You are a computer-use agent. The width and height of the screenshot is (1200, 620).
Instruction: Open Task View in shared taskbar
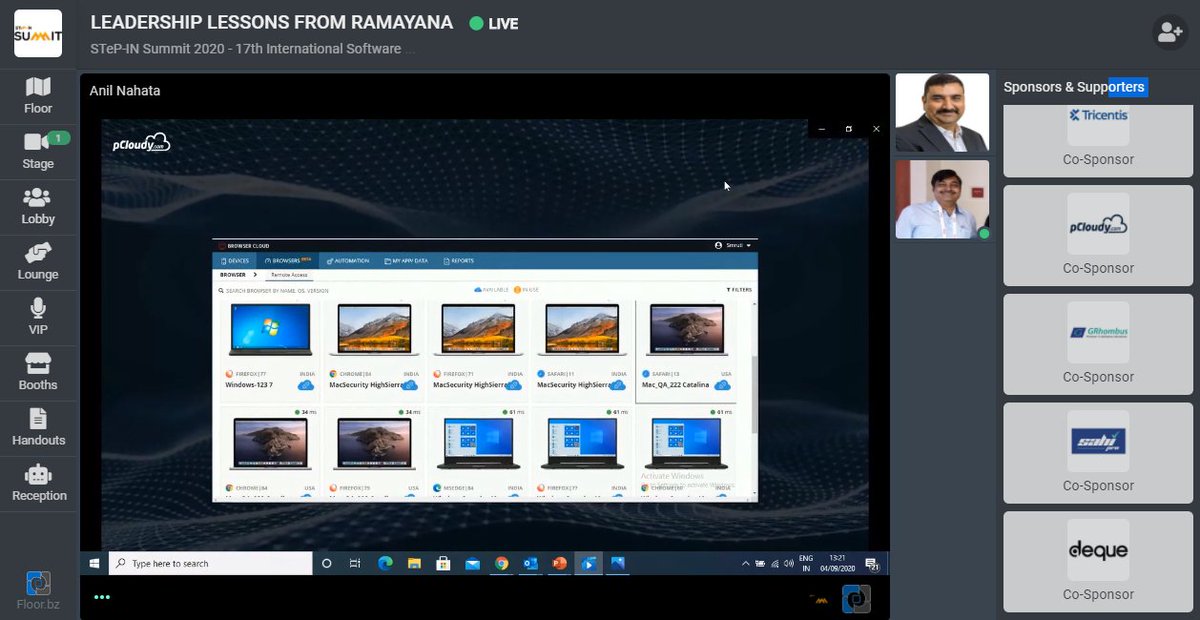[x=354, y=563]
